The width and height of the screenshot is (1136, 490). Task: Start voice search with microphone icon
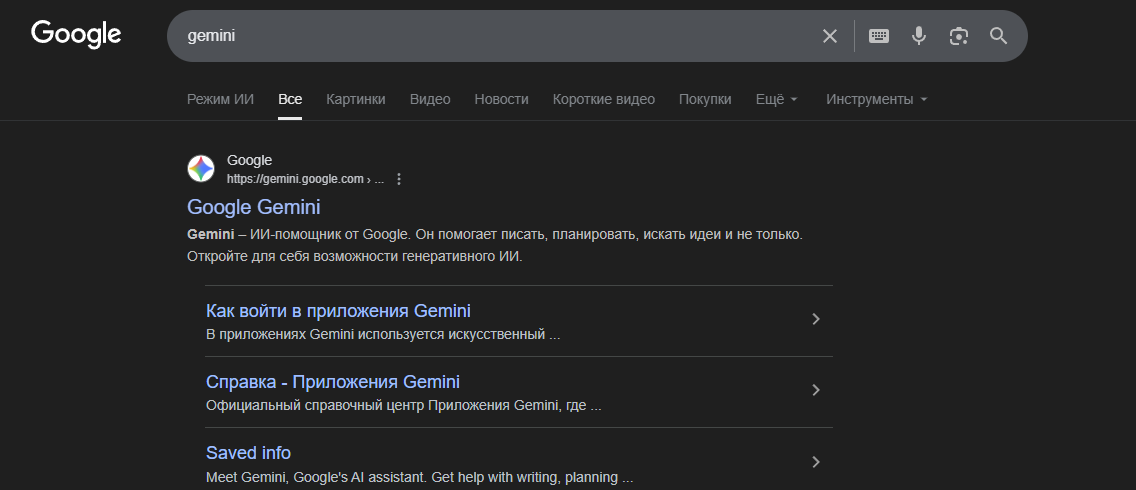pos(919,36)
